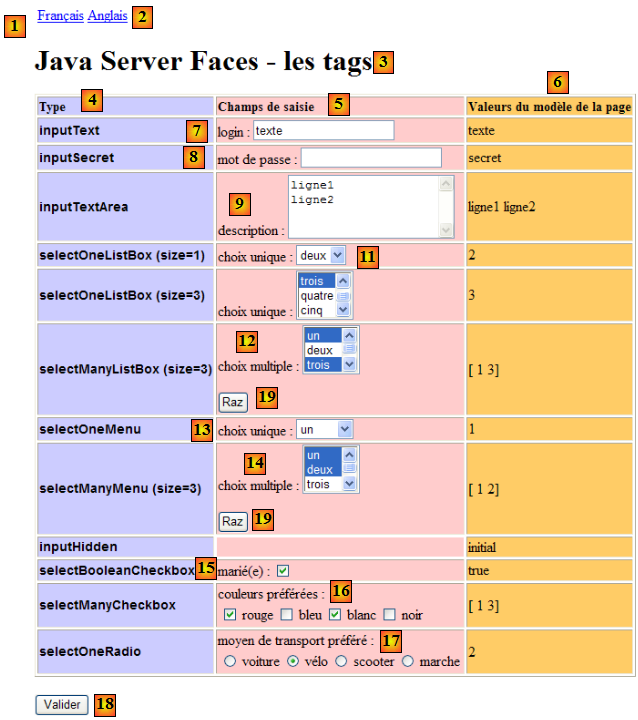Image resolution: width=638 pixels, height=720 pixels.
Task: Toggle the marié(e) checkbox
Action: click(283, 571)
